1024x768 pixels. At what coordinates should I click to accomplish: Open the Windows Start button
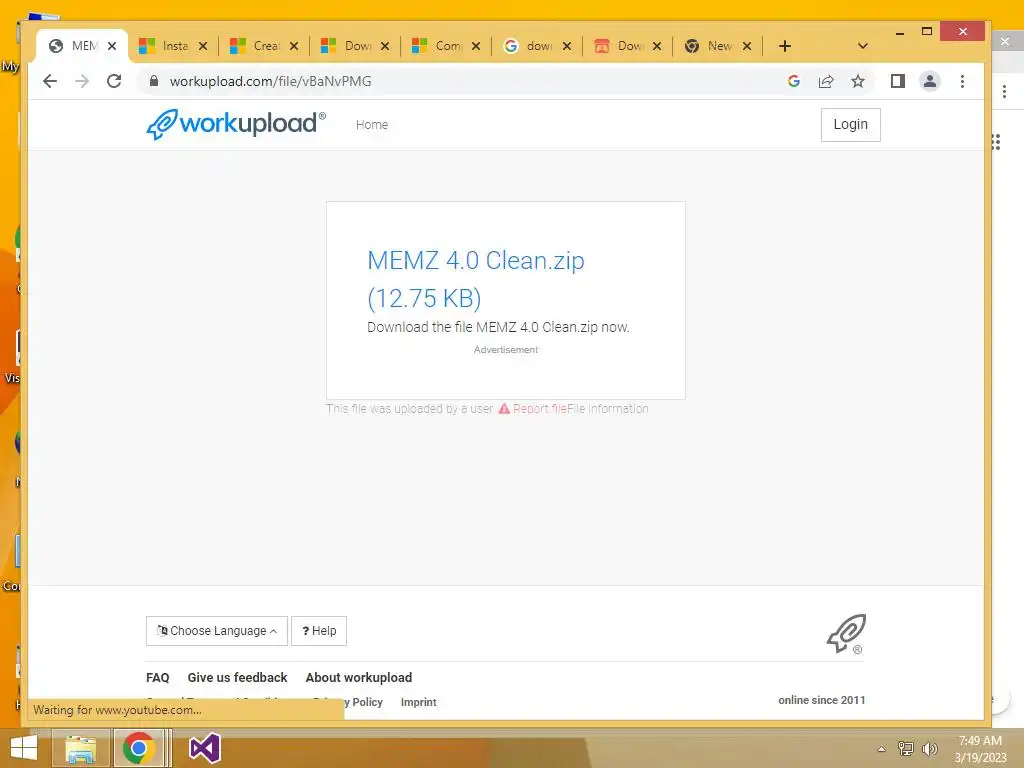(x=24, y=748)
